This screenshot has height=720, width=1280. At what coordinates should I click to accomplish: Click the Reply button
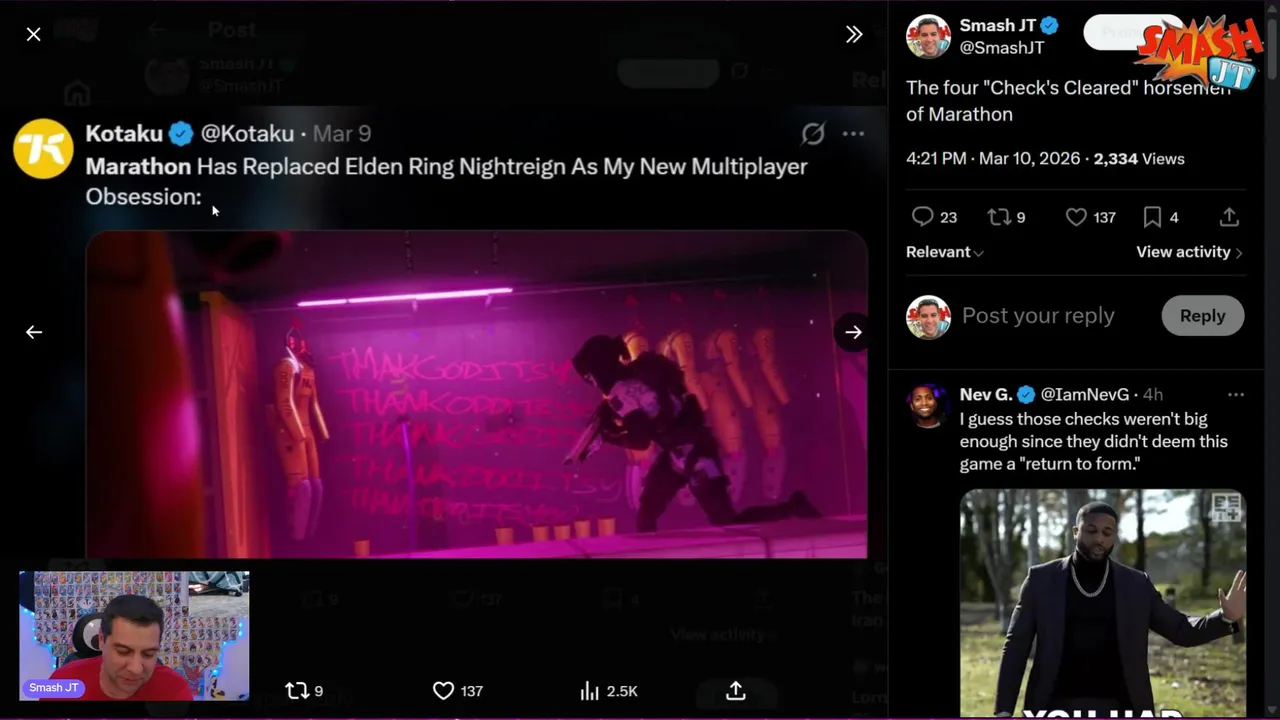click(x=1202, y=316)
